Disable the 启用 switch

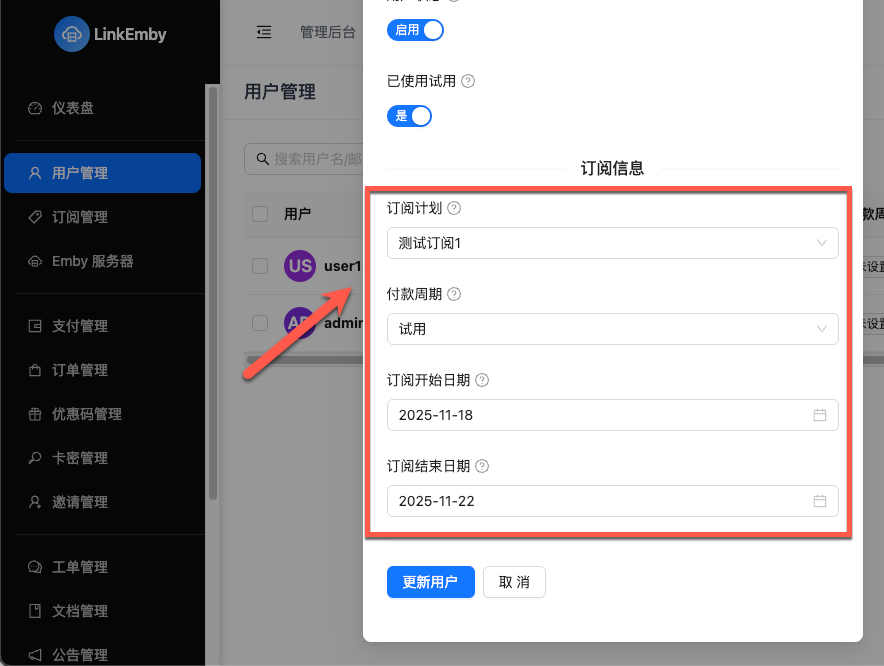(x=415, y=30)
